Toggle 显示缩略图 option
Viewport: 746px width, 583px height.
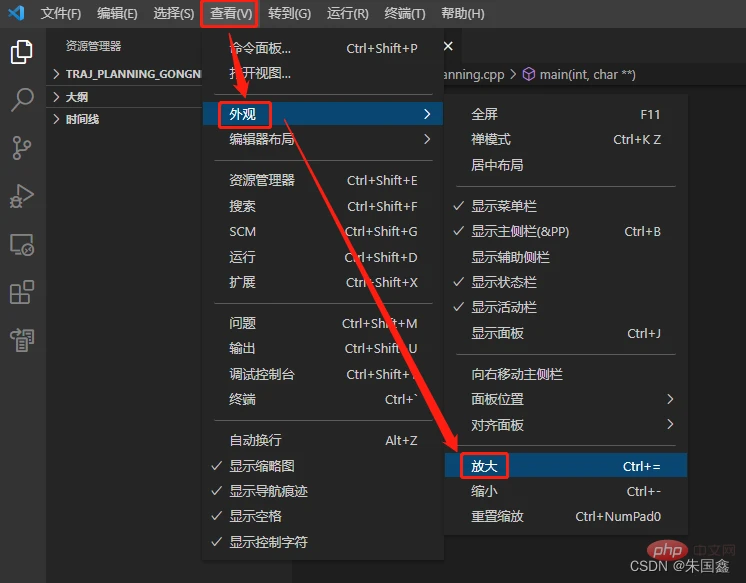pyautogui.click(x=323, y=466)
